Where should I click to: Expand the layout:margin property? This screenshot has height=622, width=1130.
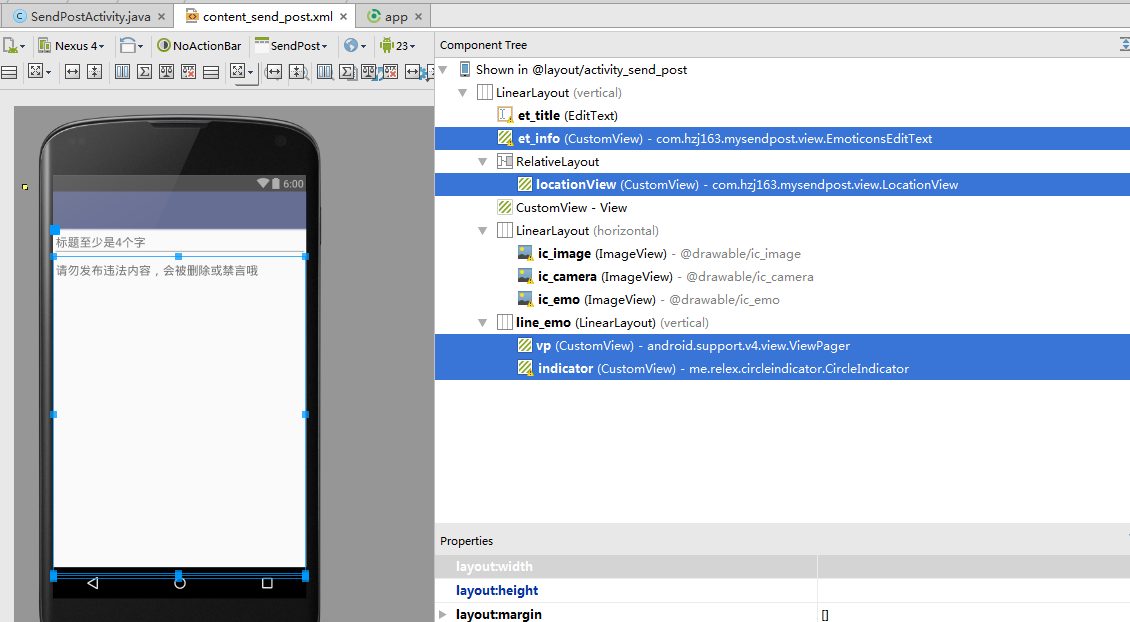(x=443, y=614)
